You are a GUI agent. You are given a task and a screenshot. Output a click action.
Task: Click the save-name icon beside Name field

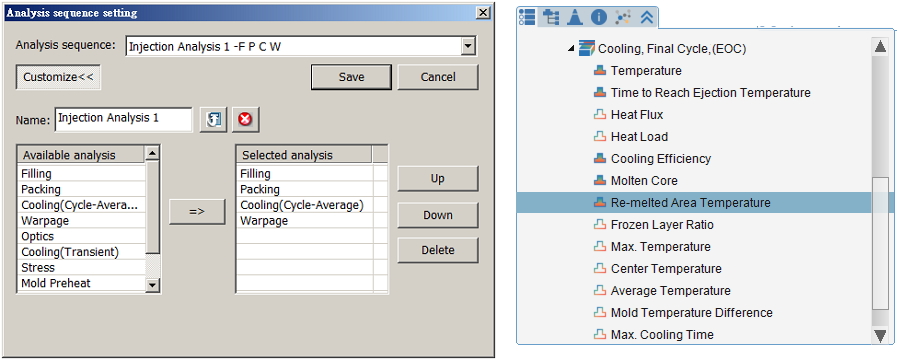(213, 120)
